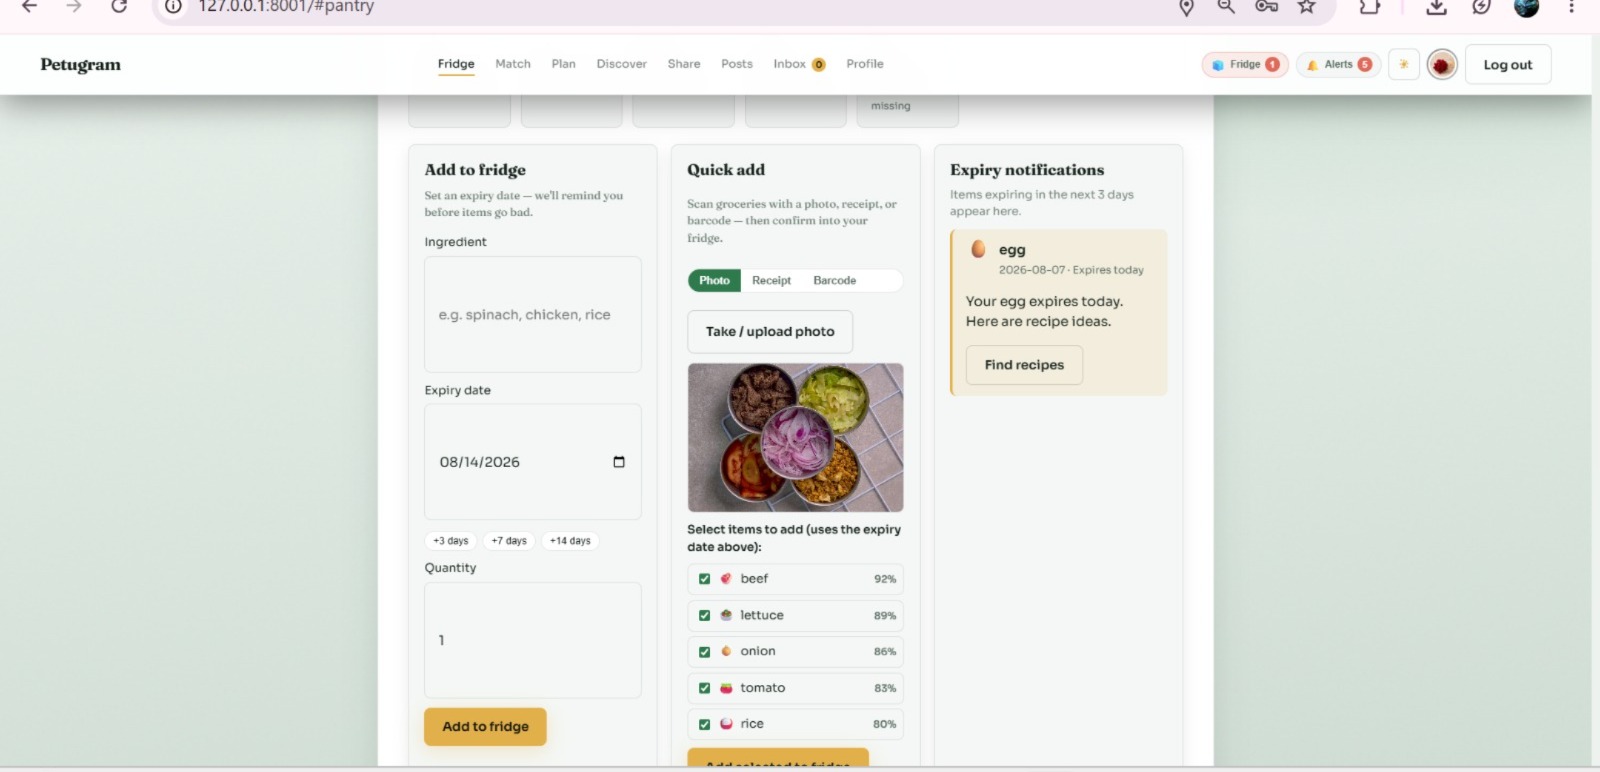
Task: Open the Fridge badge in header
Action: 1245,64
